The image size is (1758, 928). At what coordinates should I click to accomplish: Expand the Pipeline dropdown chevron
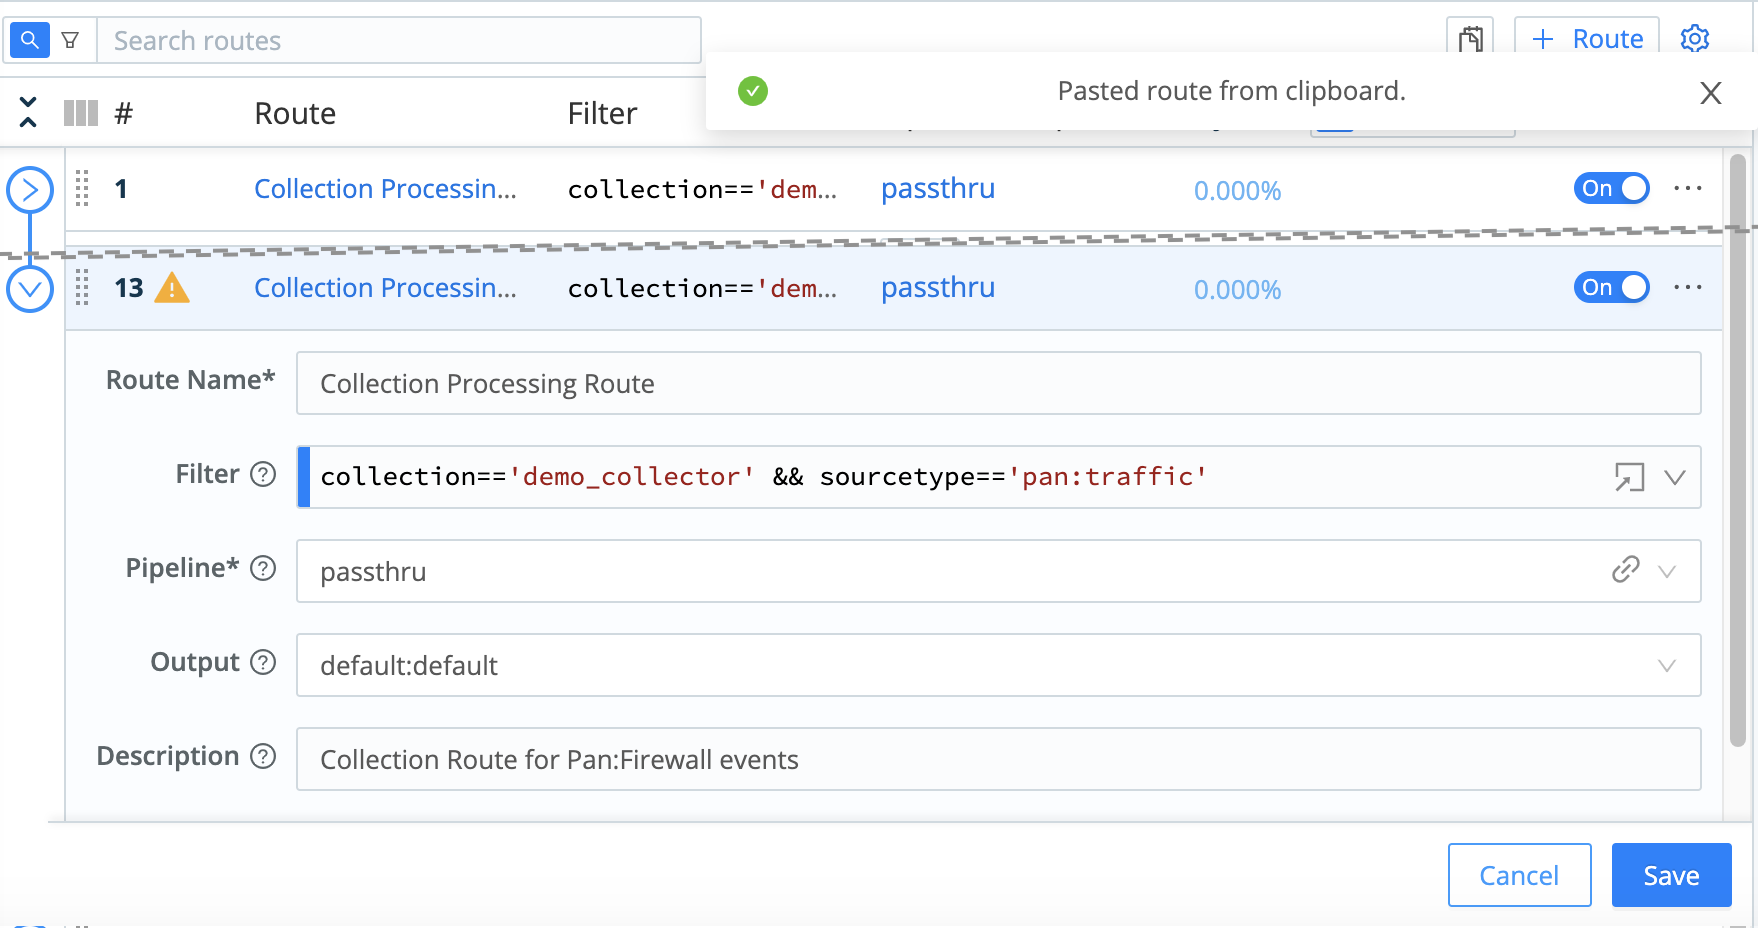(x=1665, y=571)
